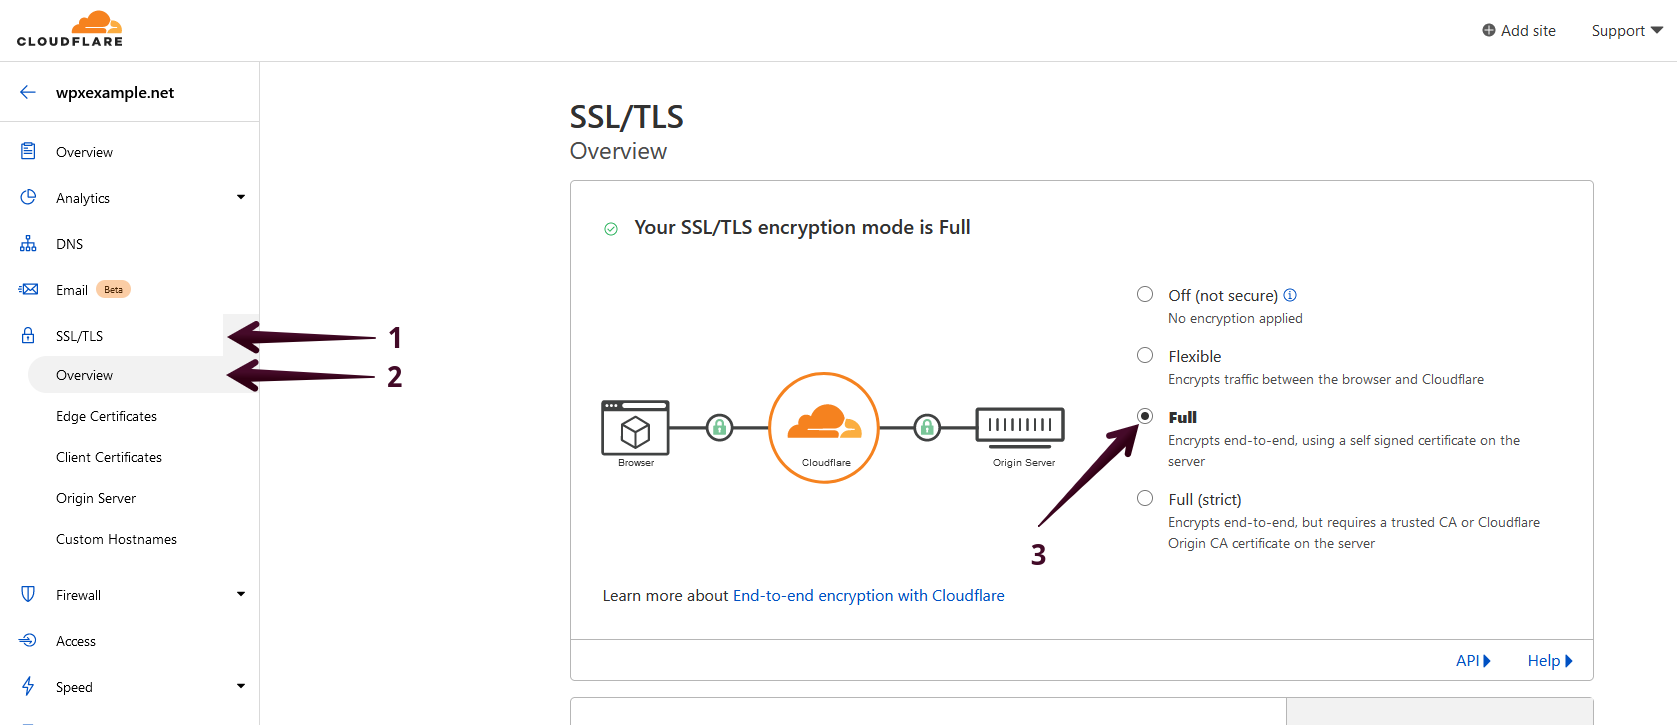The width and height of the screenshot is (1677, 725).
Task: Open the Support dropdown menu
Action: tap(1626, 30)
